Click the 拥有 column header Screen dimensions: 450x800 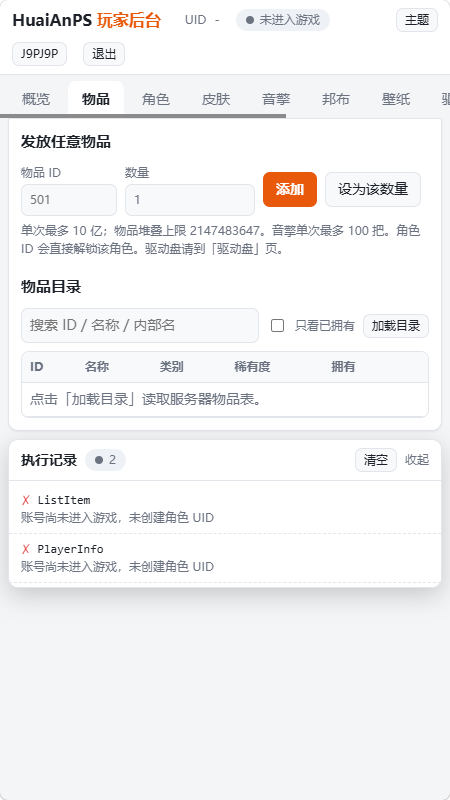click(x=343, y=367)
